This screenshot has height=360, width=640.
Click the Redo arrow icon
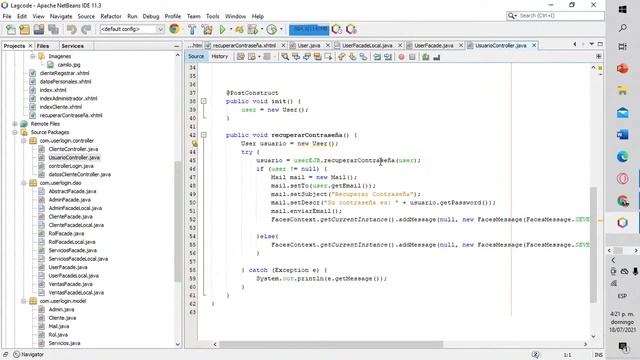pyautogui.click(x=86, y=29)
